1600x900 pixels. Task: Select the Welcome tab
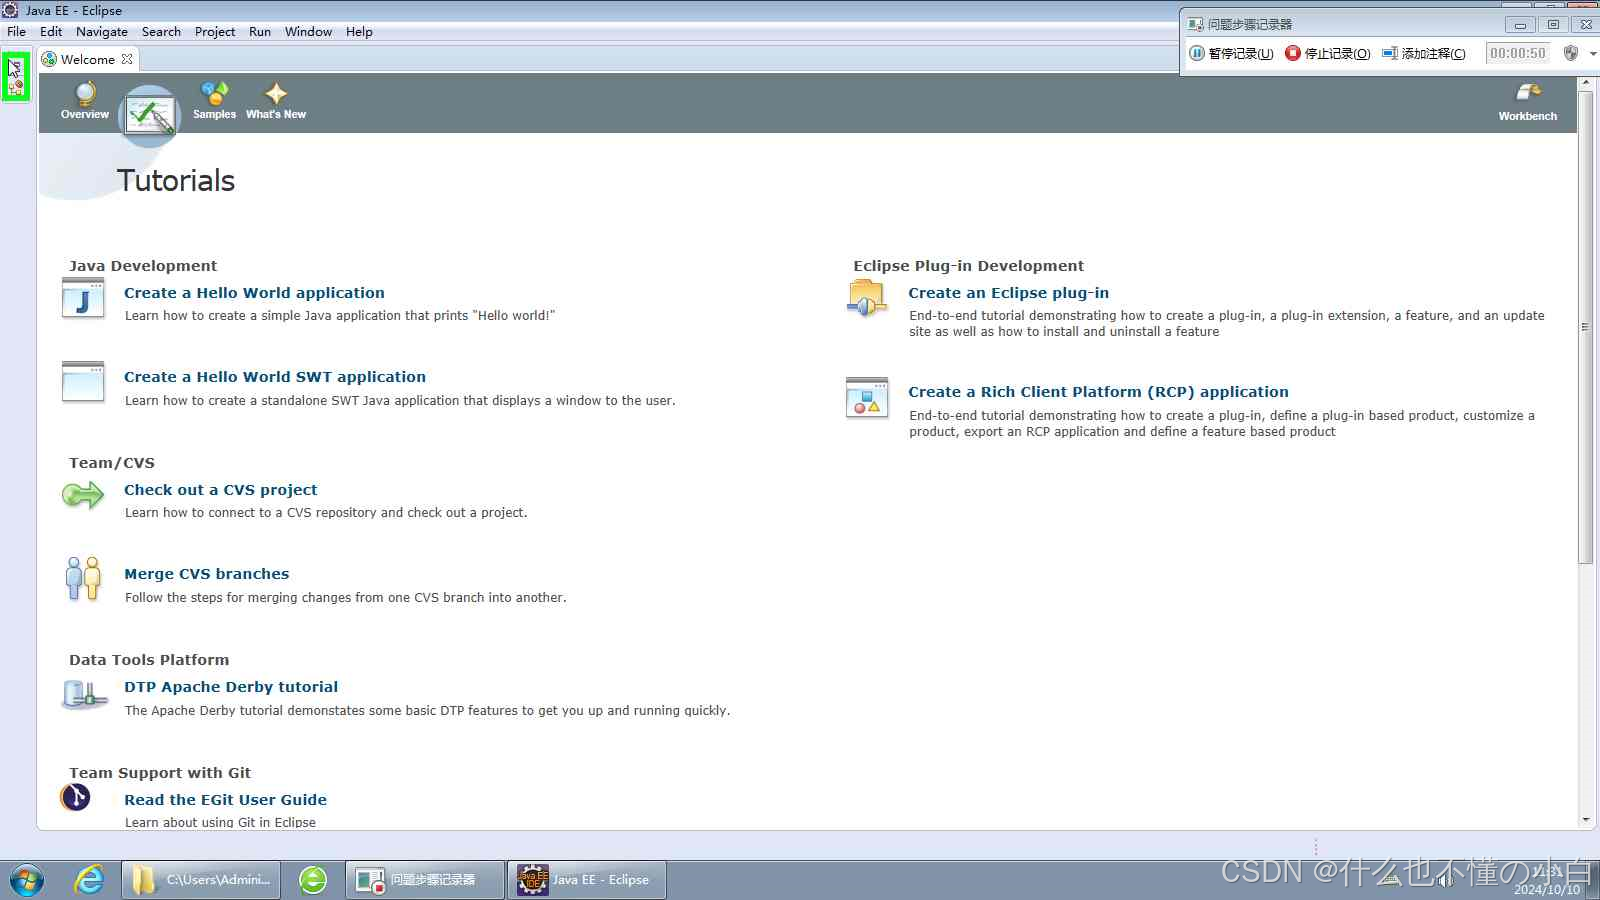coord(88,59)
